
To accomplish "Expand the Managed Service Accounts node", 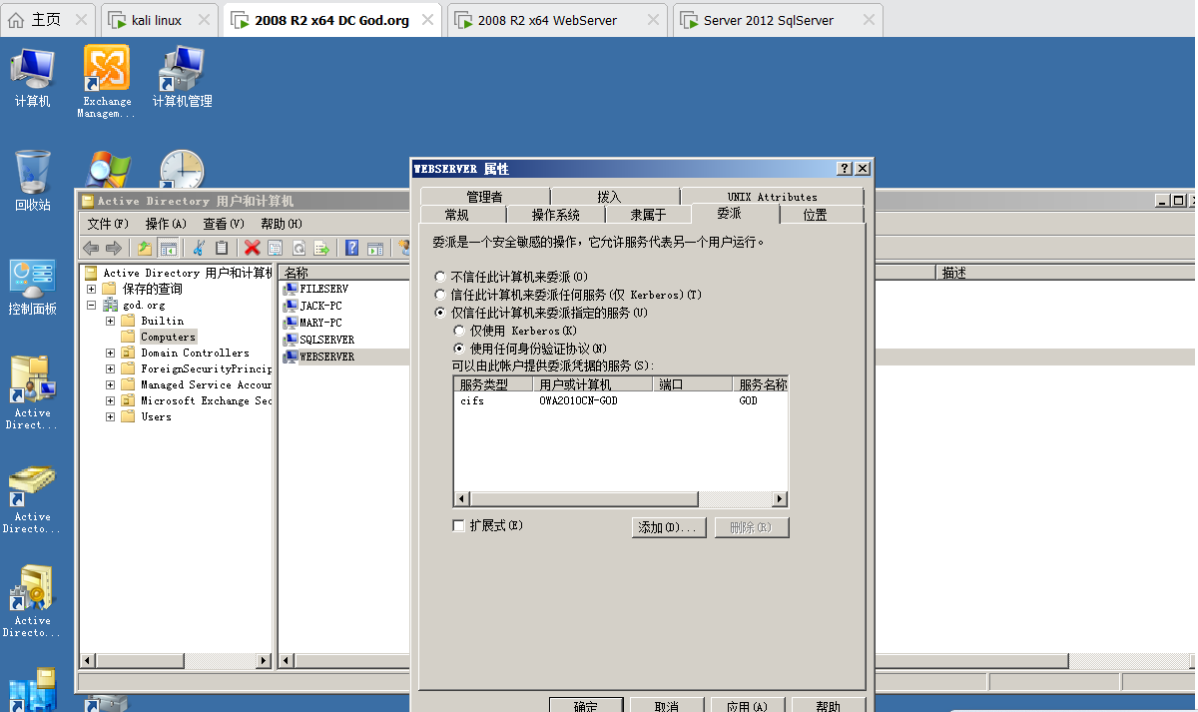I will (x=110, y=385).
